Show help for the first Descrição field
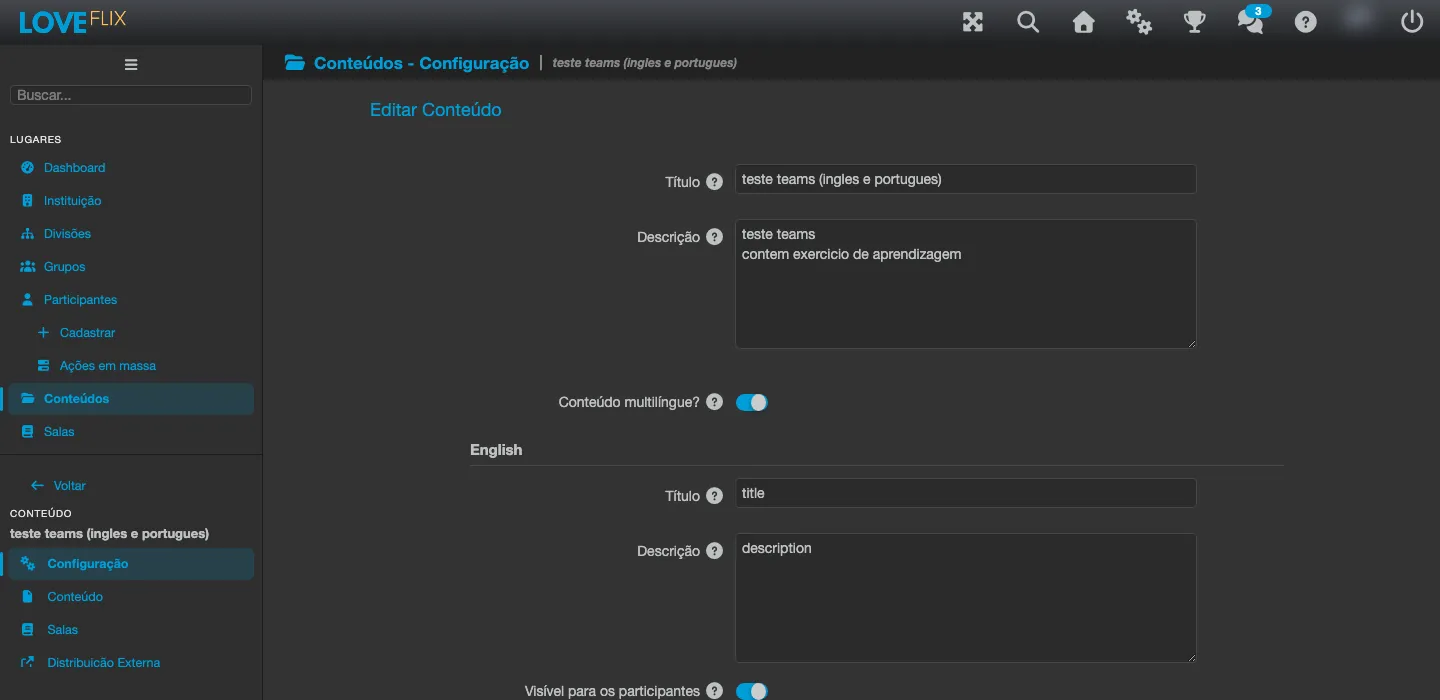Viewport: 1440px width, 700px height. (714, 237)
